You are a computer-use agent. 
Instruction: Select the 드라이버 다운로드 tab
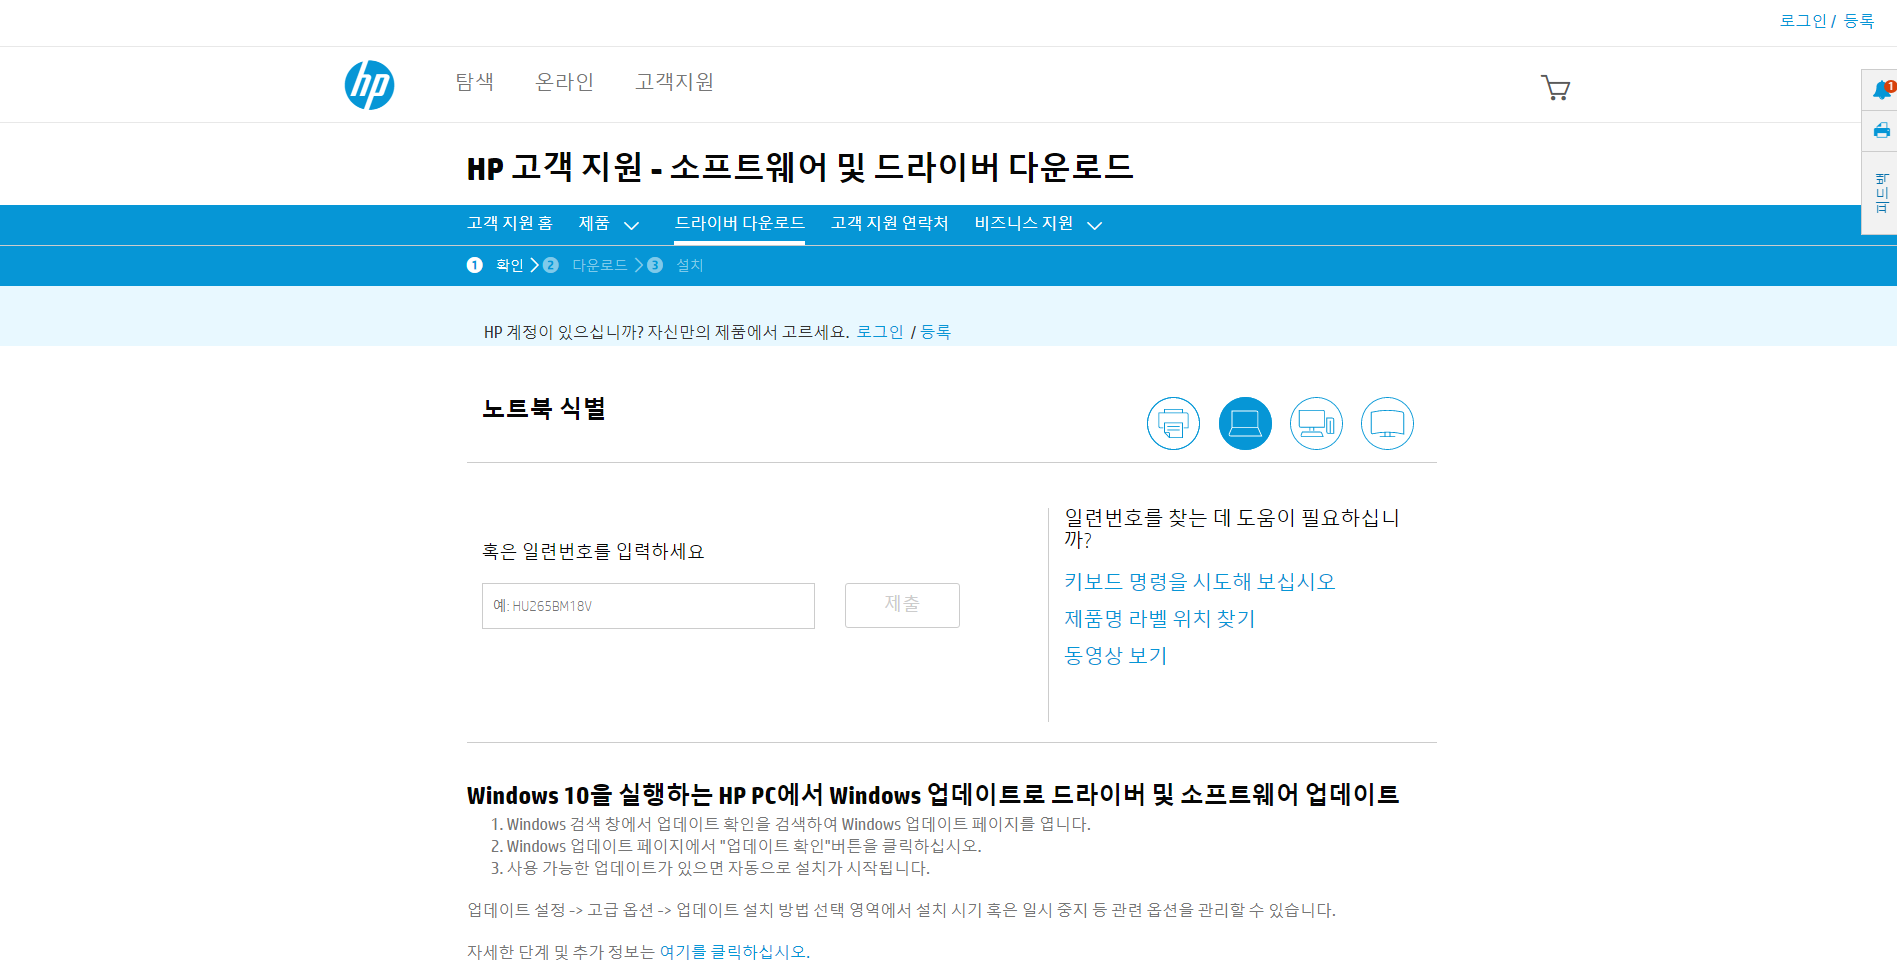click(740, 223)
